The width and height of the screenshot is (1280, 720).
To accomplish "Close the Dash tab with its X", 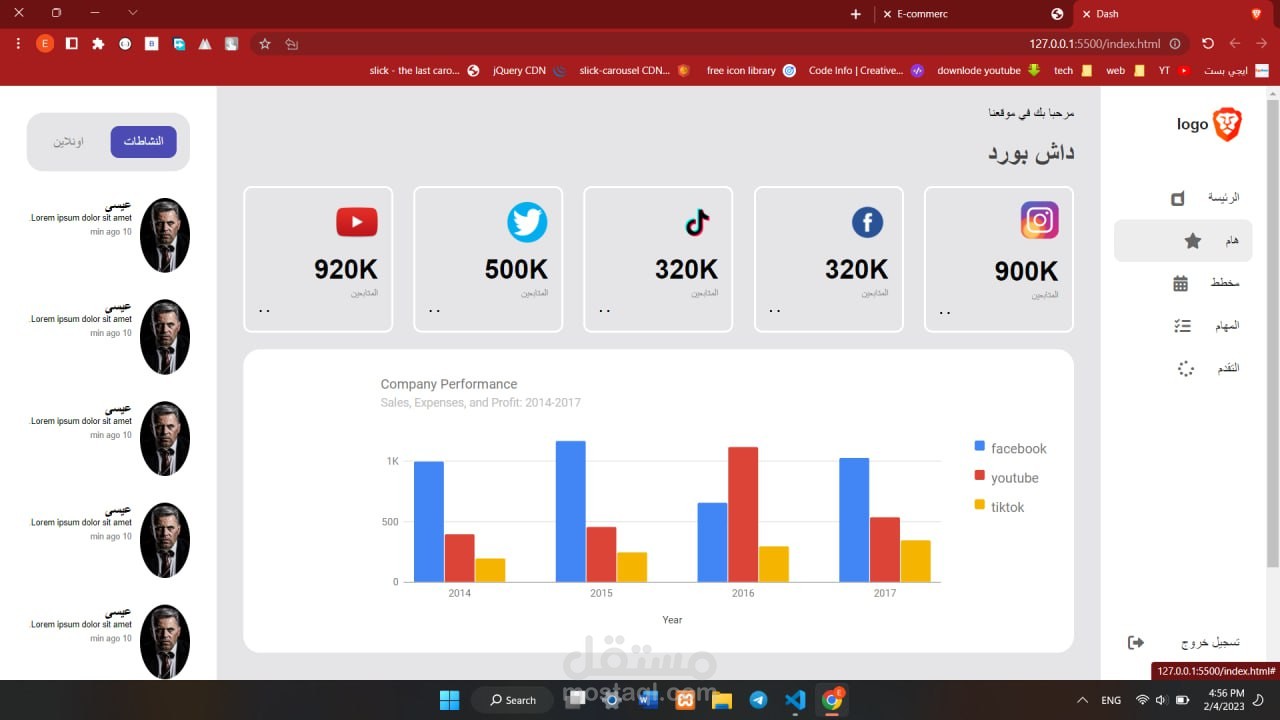I will coord(1087,14).
